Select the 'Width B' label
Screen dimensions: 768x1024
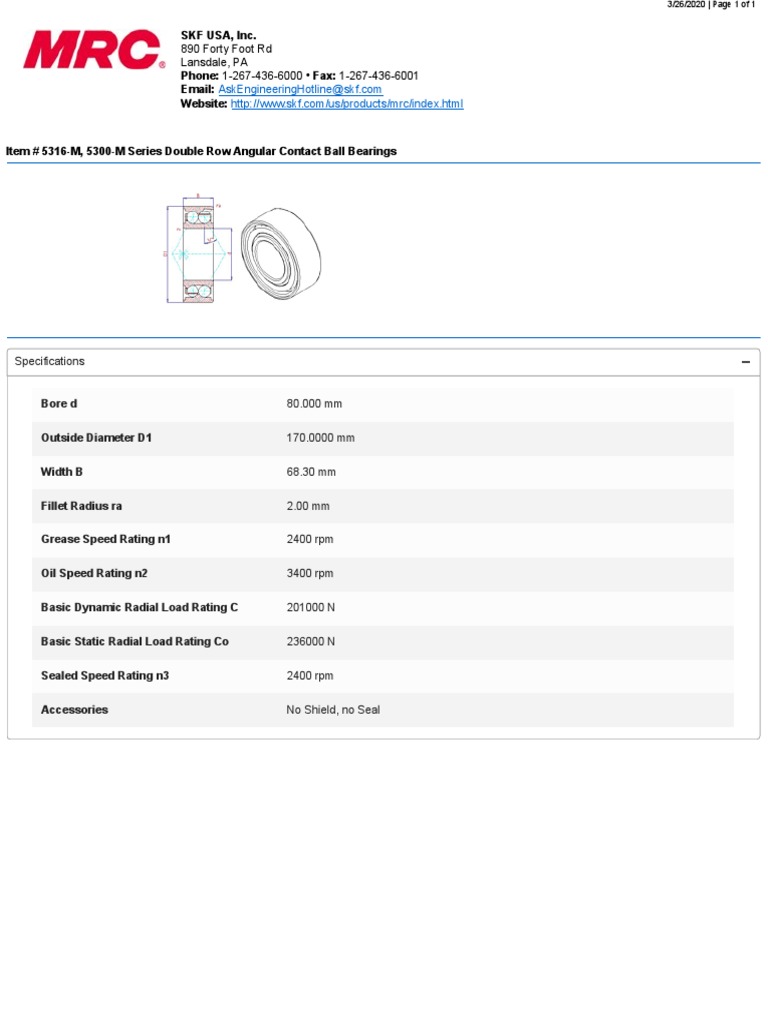(61, 472)
